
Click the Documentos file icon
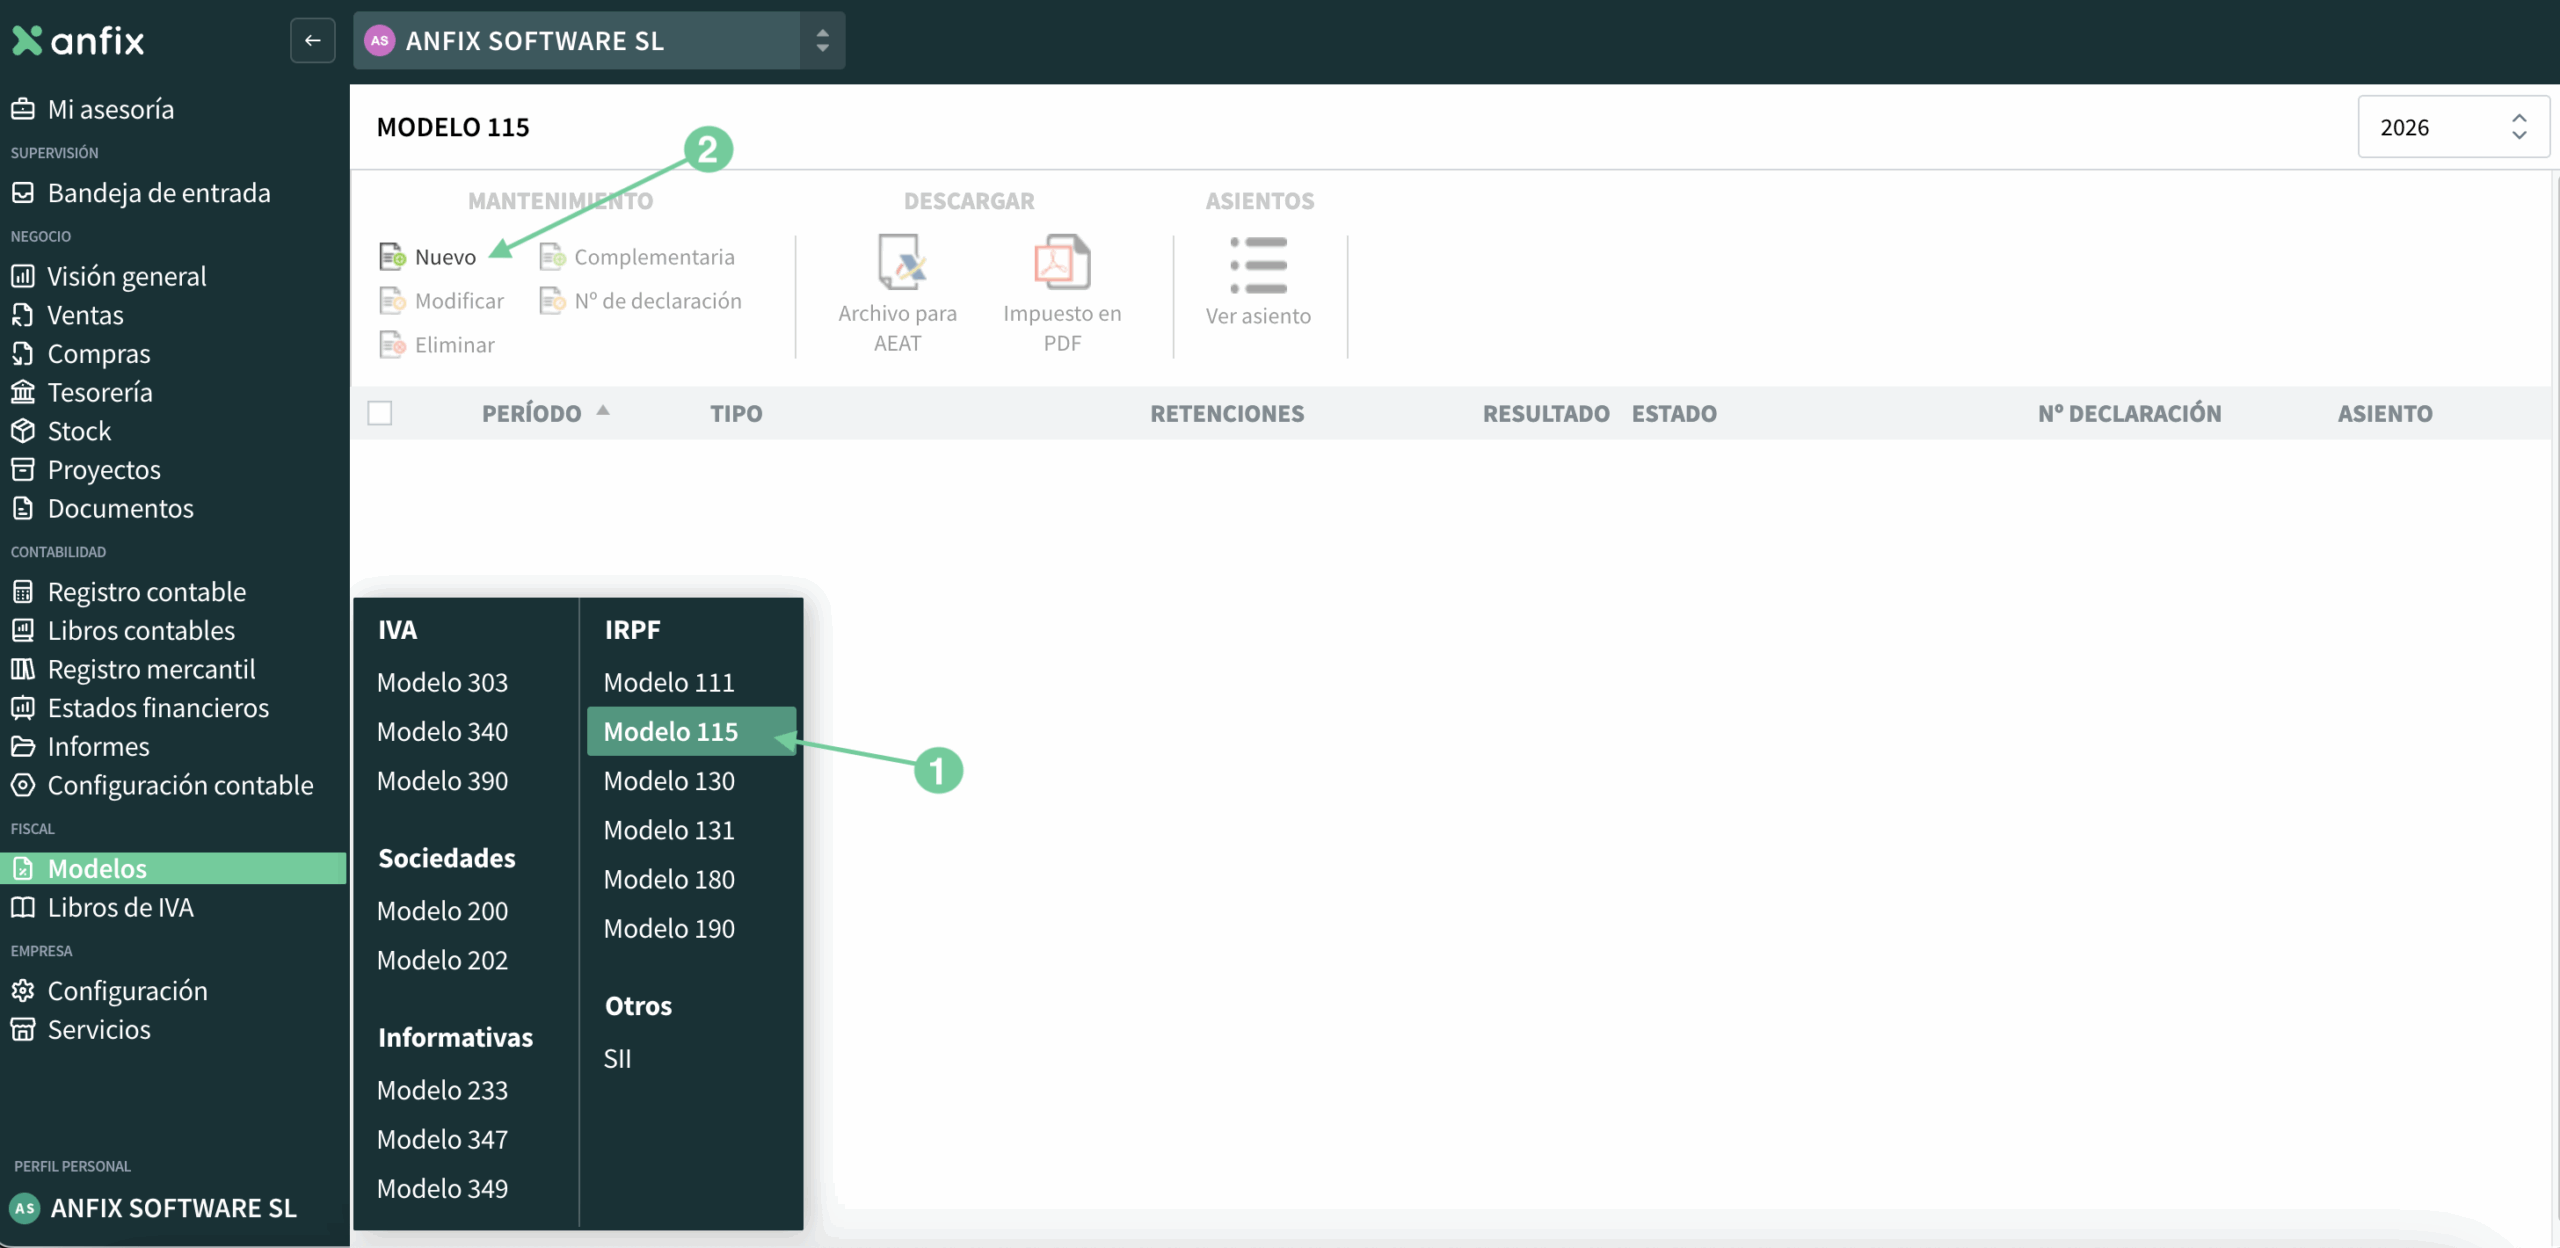point(23,508)
